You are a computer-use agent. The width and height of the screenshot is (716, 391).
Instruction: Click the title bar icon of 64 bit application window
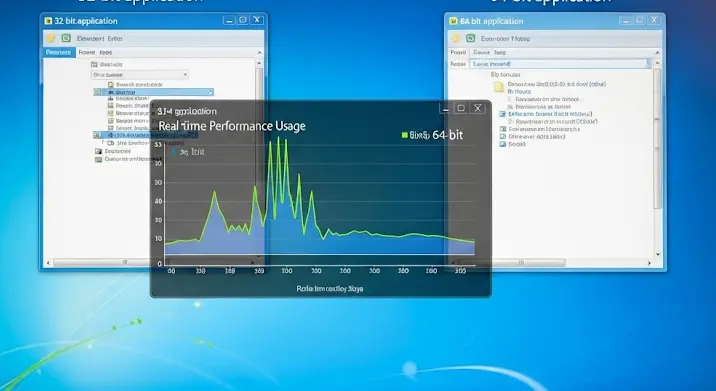[453, 21]
